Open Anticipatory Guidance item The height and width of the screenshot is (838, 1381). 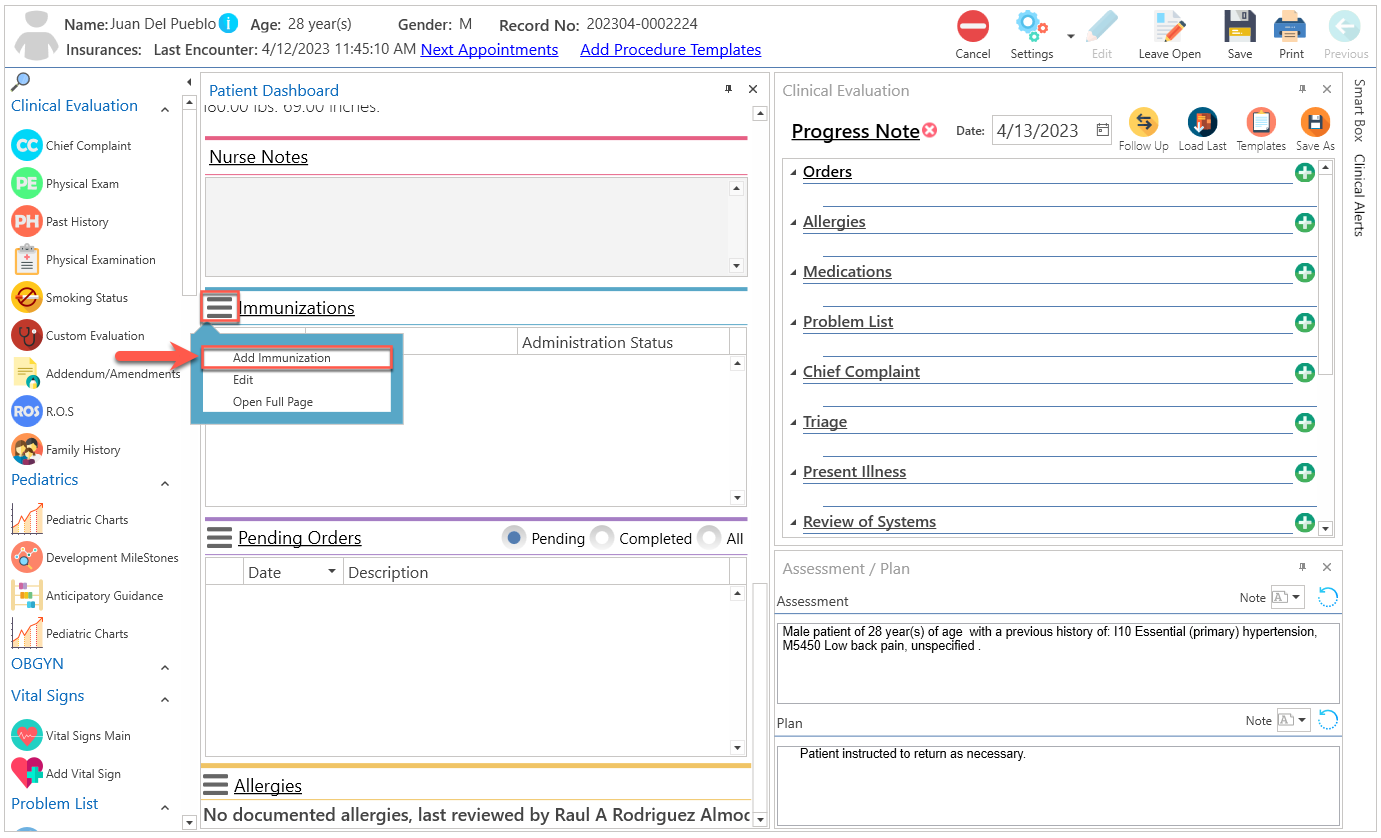[87, 596]
